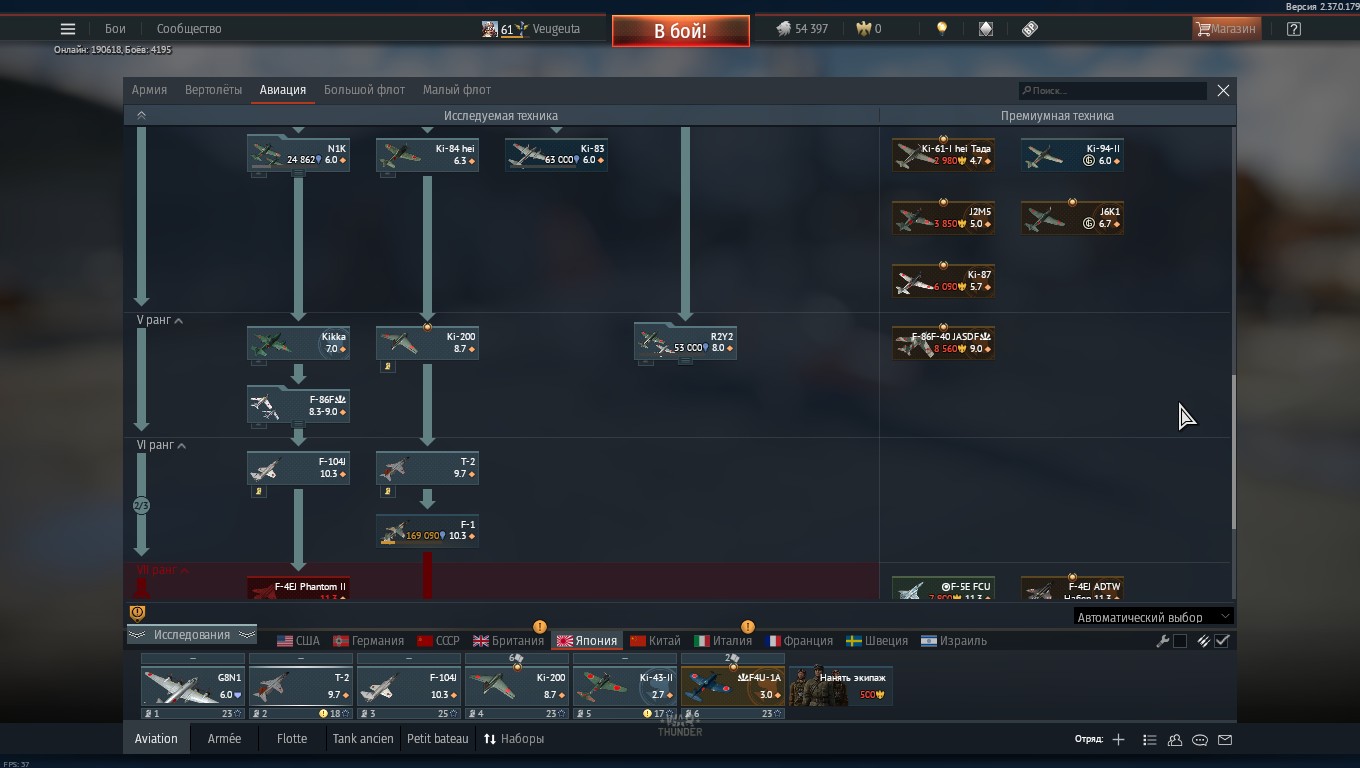
Task: Click Нанять экипаж crew hire slot
Action: tap(840, 685)
